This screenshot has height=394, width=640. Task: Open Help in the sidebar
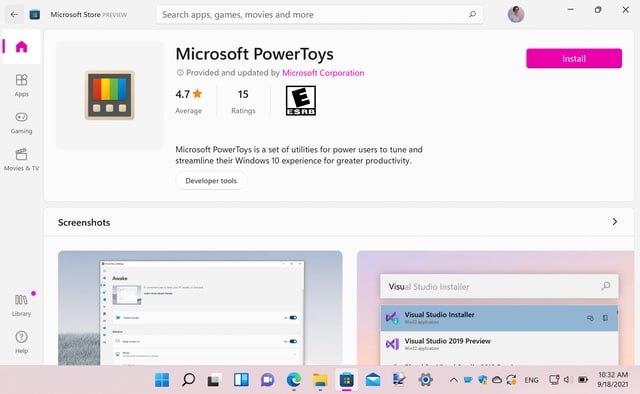coord(21,342)
